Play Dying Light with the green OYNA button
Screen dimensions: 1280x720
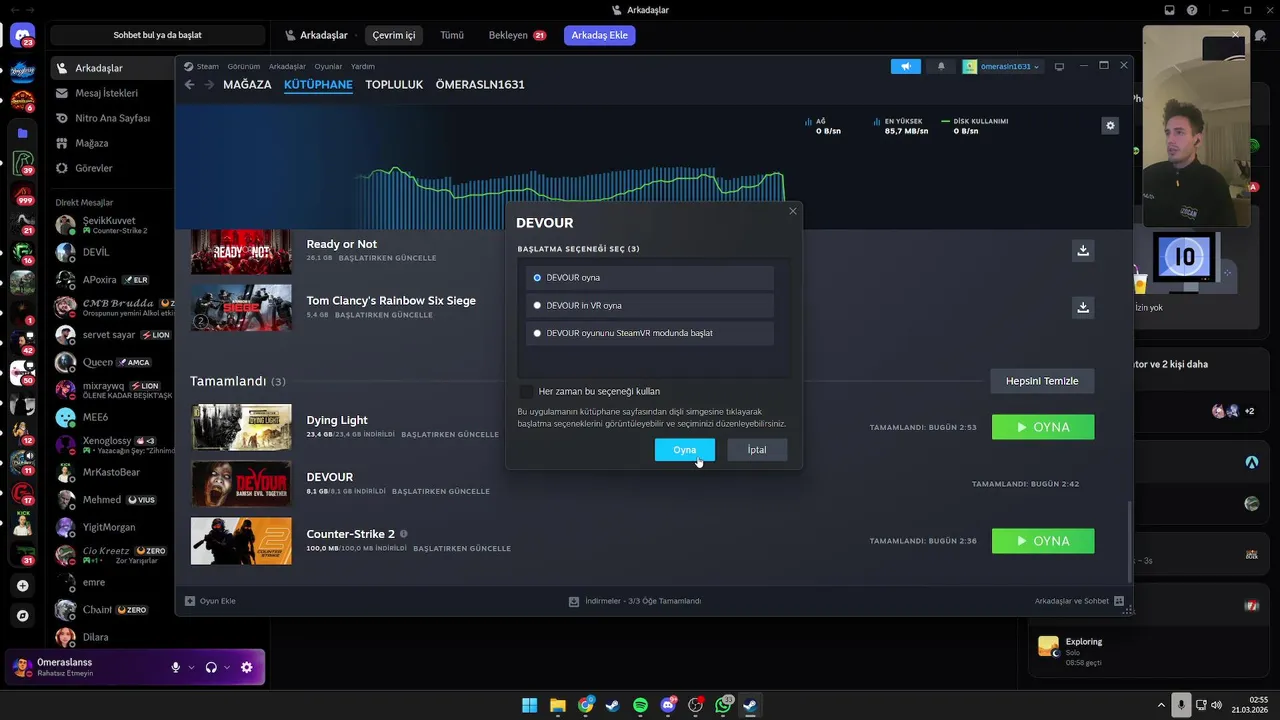[1043, 427]
